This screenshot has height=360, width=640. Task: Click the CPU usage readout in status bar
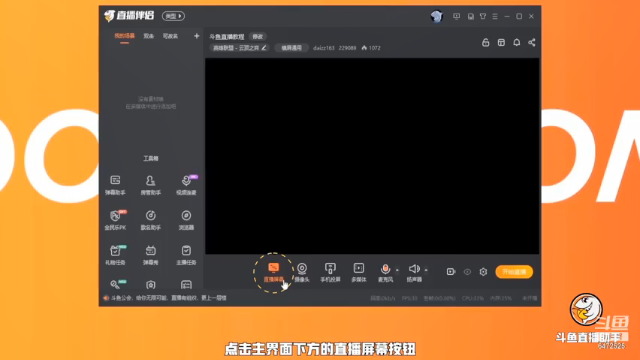[x=472, y=298]
